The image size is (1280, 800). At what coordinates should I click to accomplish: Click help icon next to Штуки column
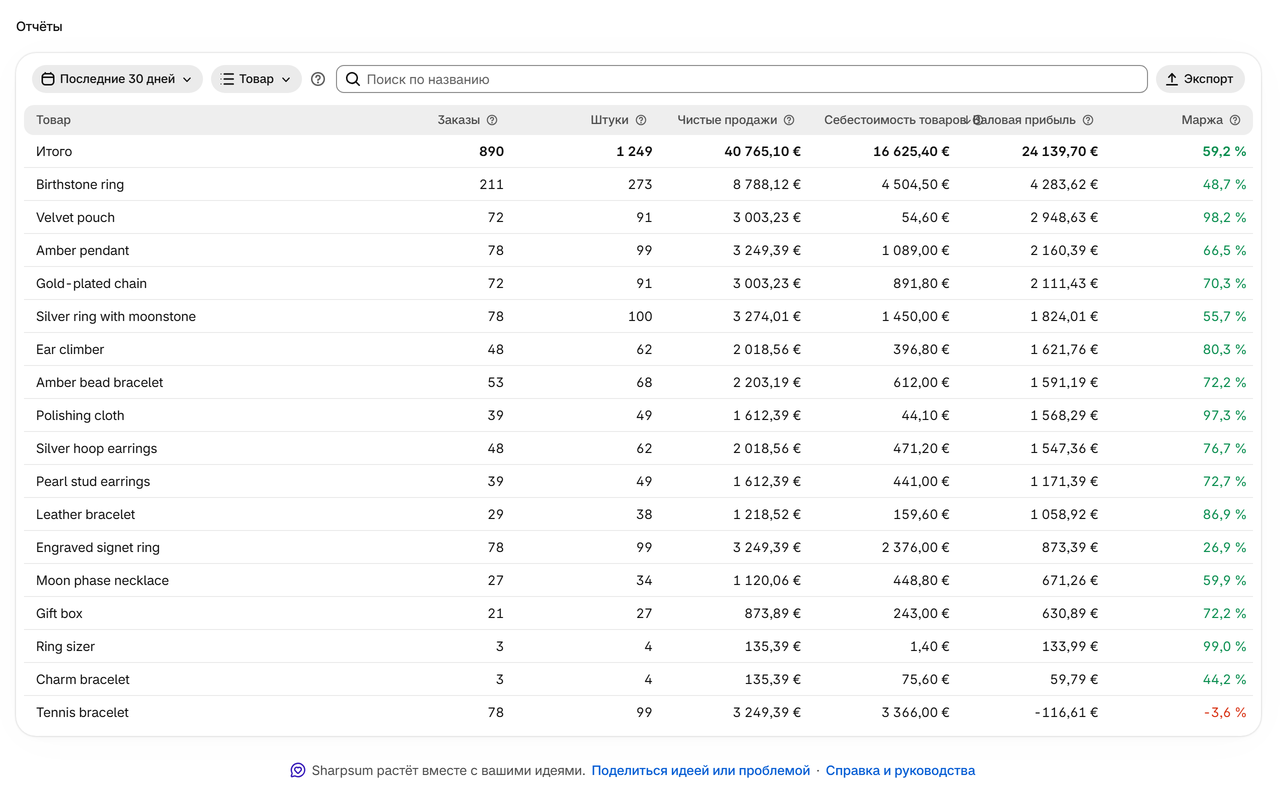tap(641, 120)
